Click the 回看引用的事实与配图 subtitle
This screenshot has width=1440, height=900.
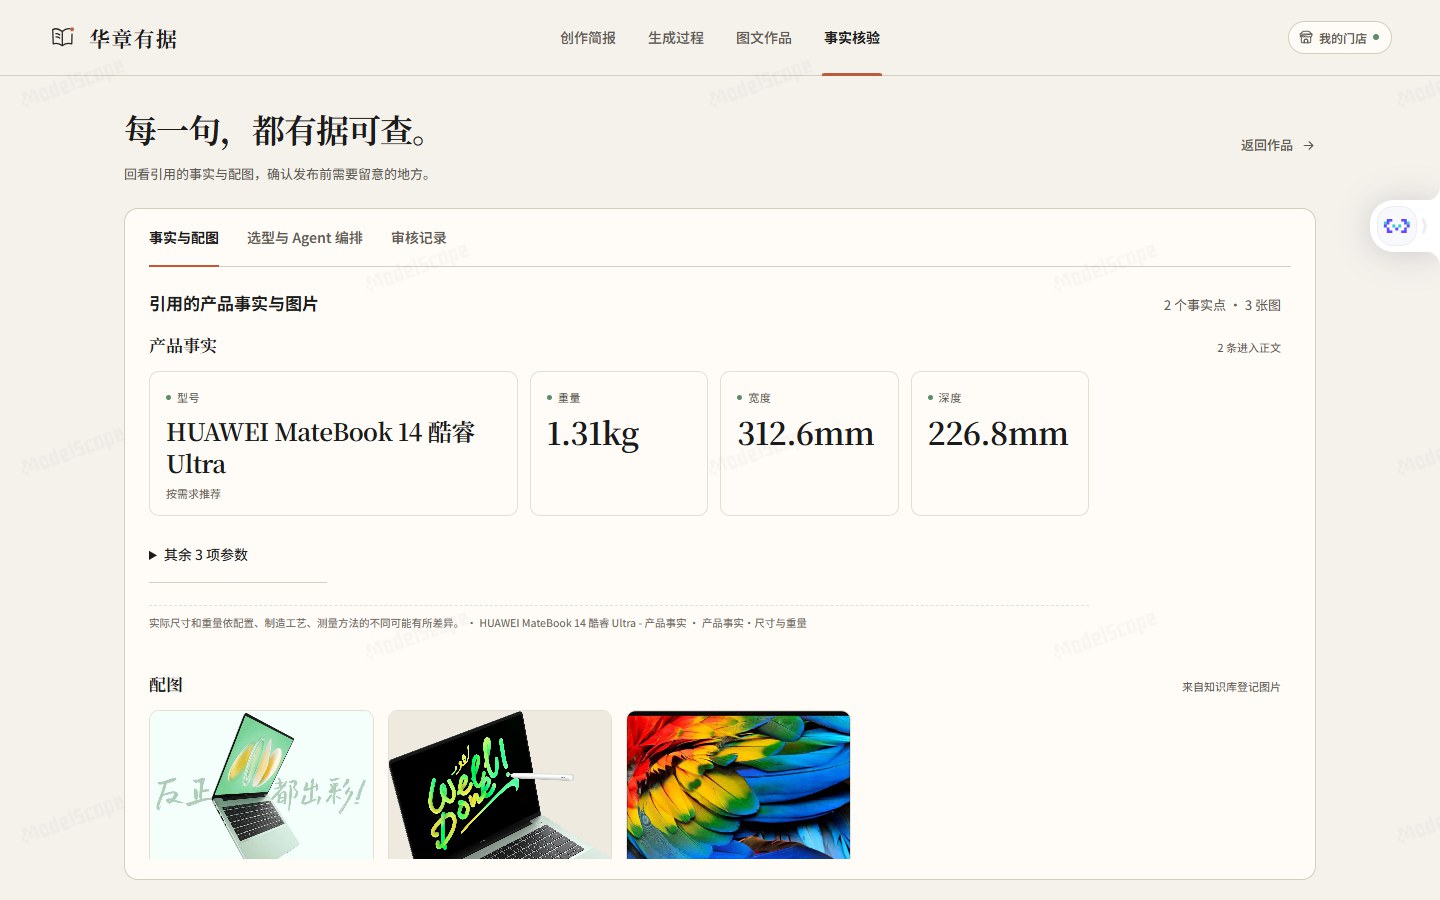[279, 174]
